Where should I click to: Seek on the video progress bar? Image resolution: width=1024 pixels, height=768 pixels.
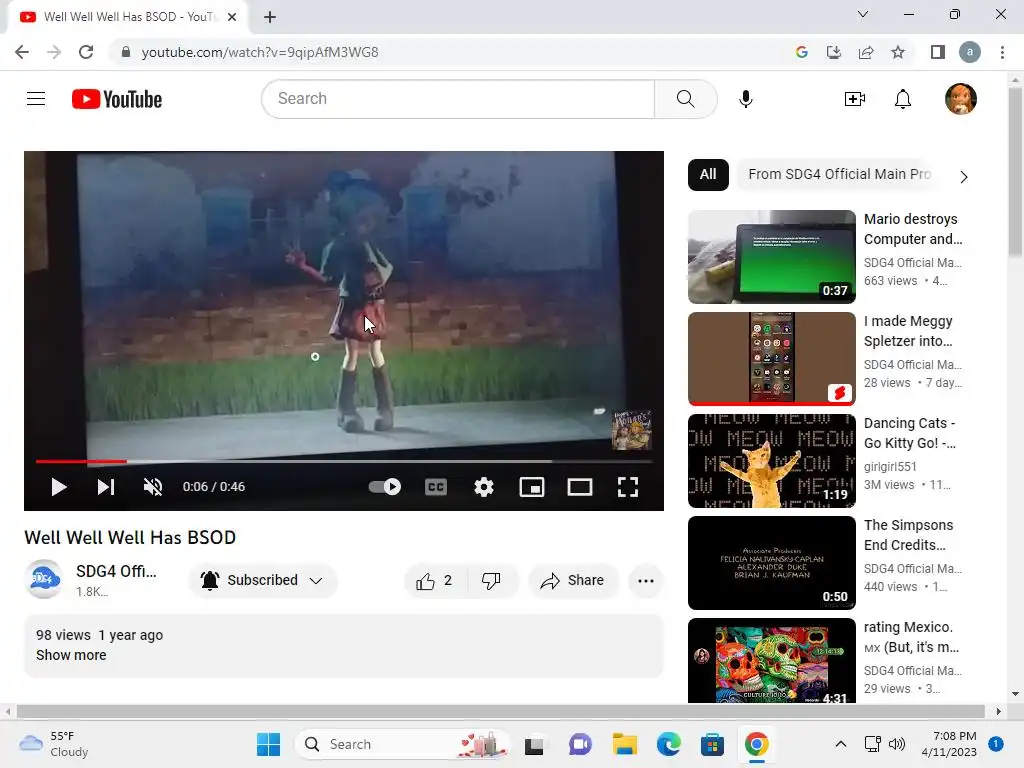[344, 461]
